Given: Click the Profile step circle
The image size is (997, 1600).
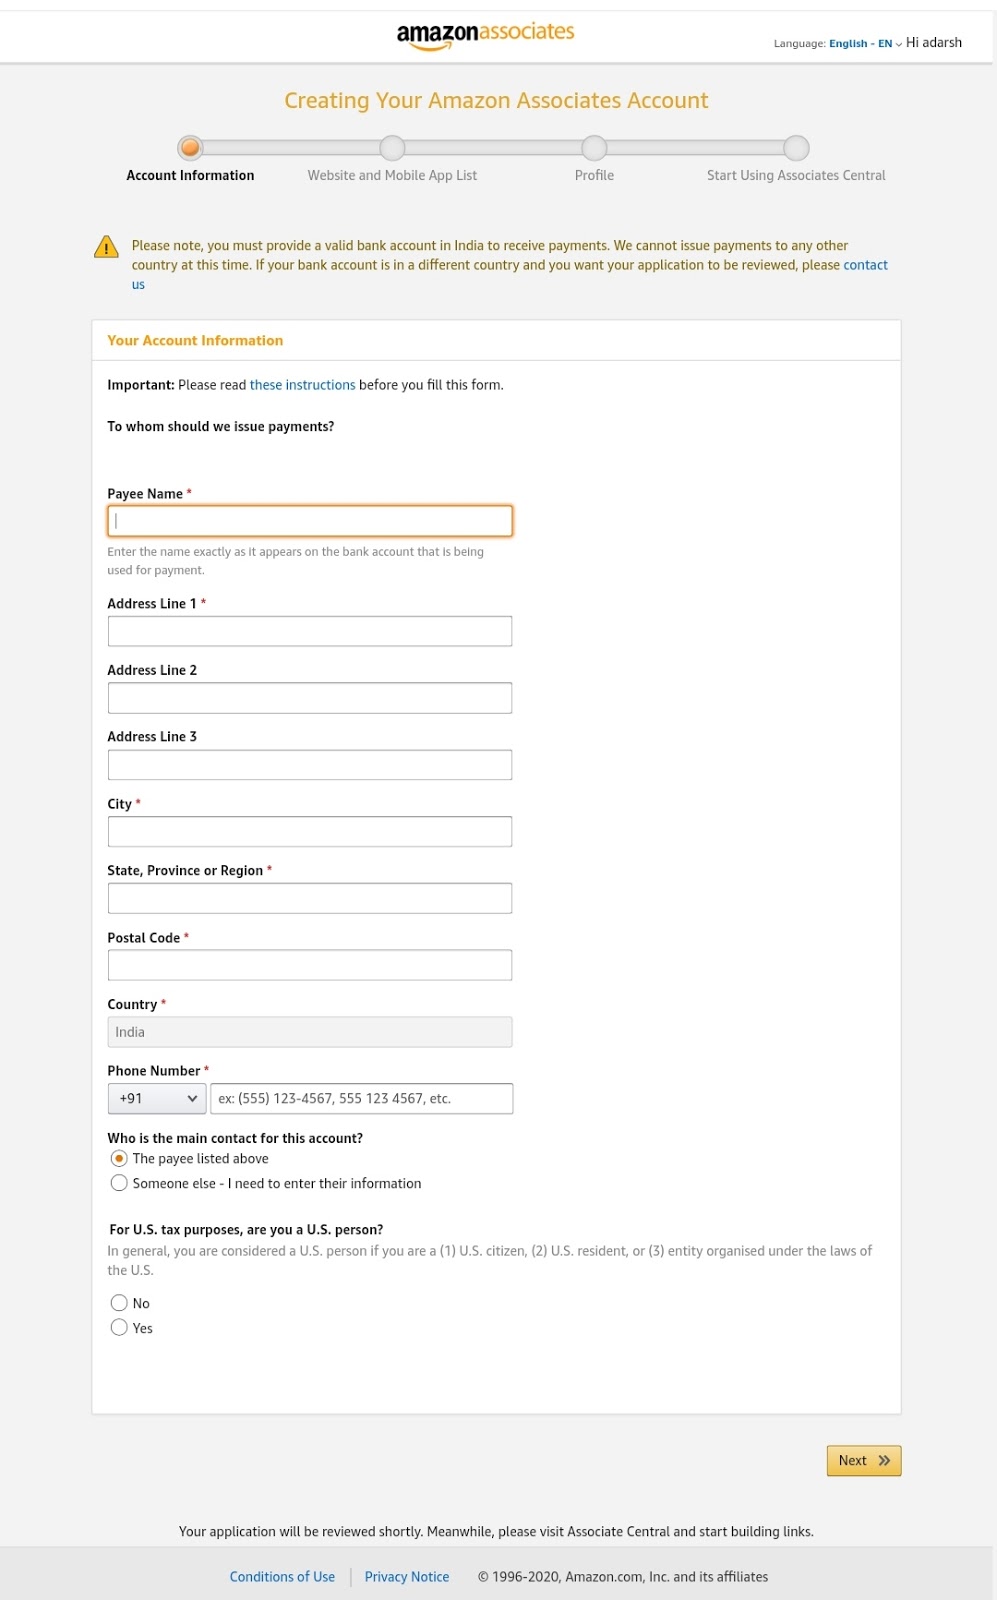Looking at the screenshot, I should tap(594, 147).
